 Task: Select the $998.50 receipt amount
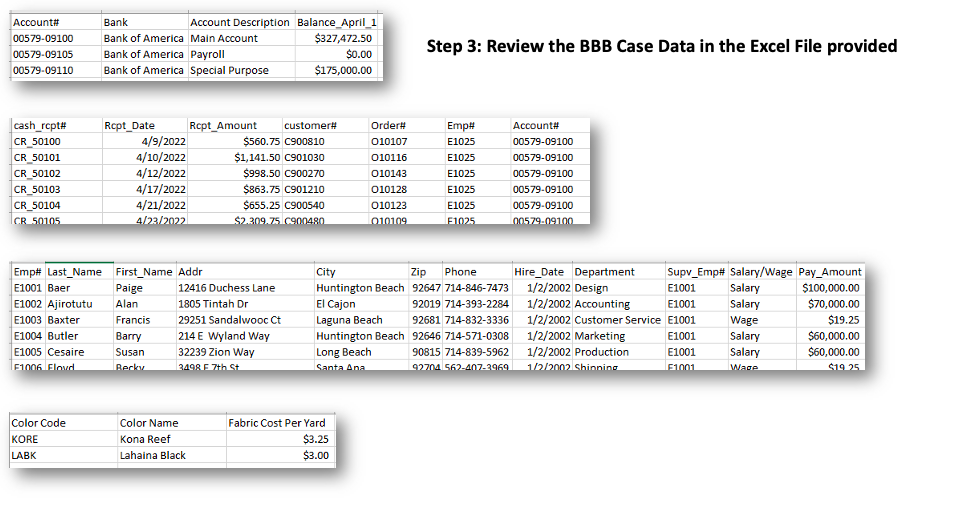click(x=261, y=173)
